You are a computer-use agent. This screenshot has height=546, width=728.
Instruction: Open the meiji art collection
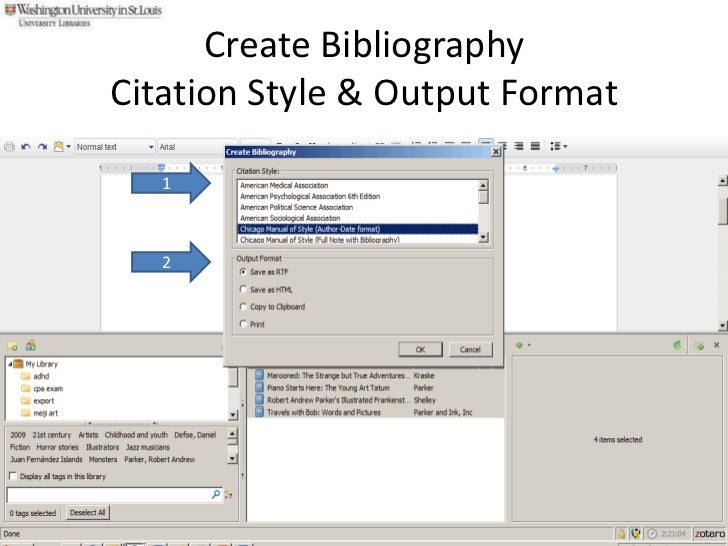click(x=46, y=413)
